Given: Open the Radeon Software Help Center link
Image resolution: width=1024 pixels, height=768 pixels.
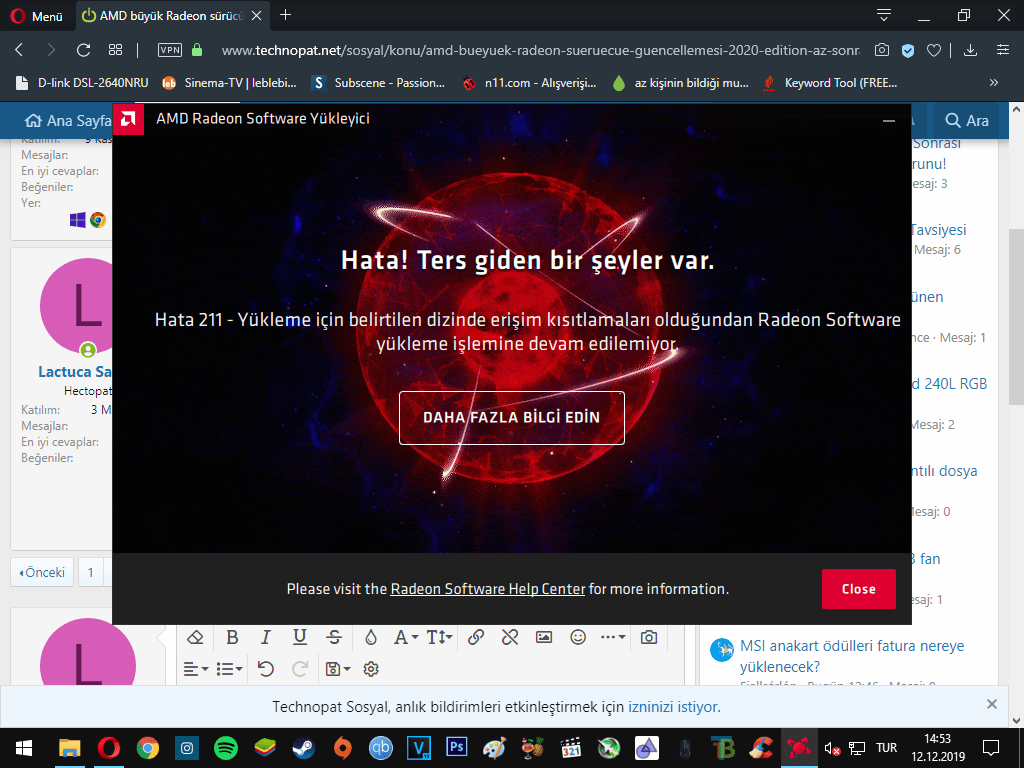Looking at the screenshot, I should [487, 589].
